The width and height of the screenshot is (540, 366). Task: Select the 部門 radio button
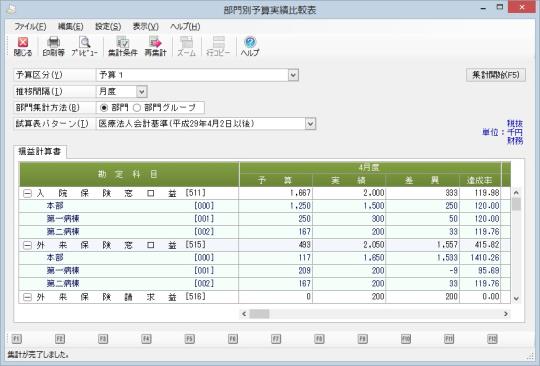pyautogui.click(x=104, y=108)
